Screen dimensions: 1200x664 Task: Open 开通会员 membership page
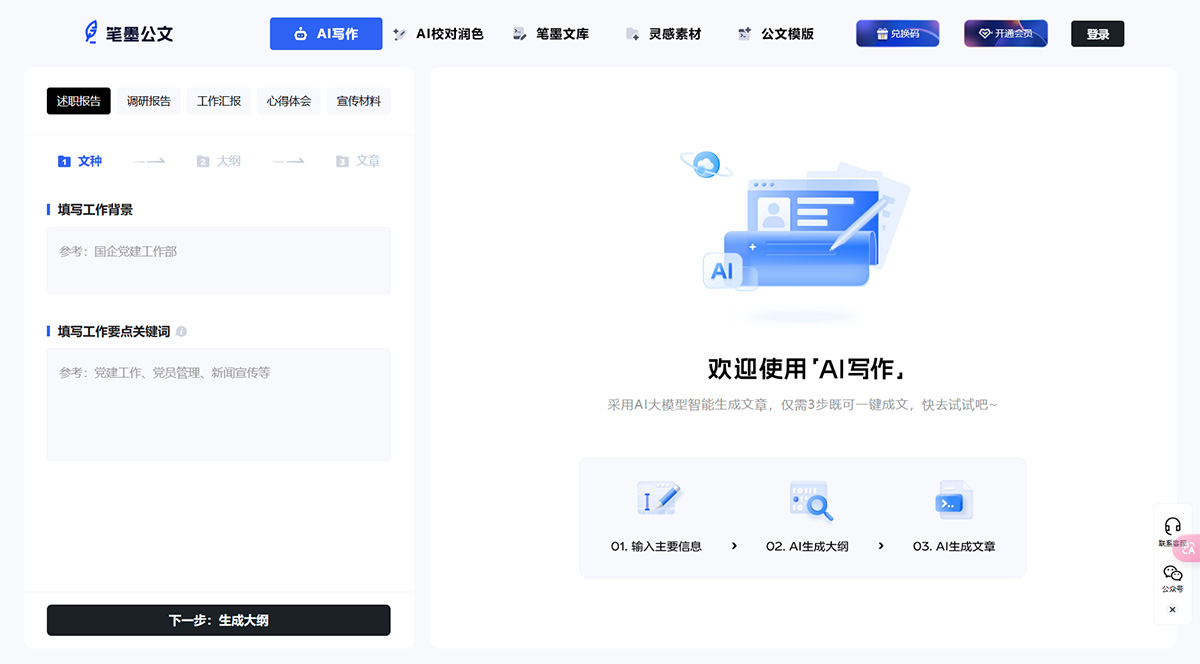[1005, 33]
